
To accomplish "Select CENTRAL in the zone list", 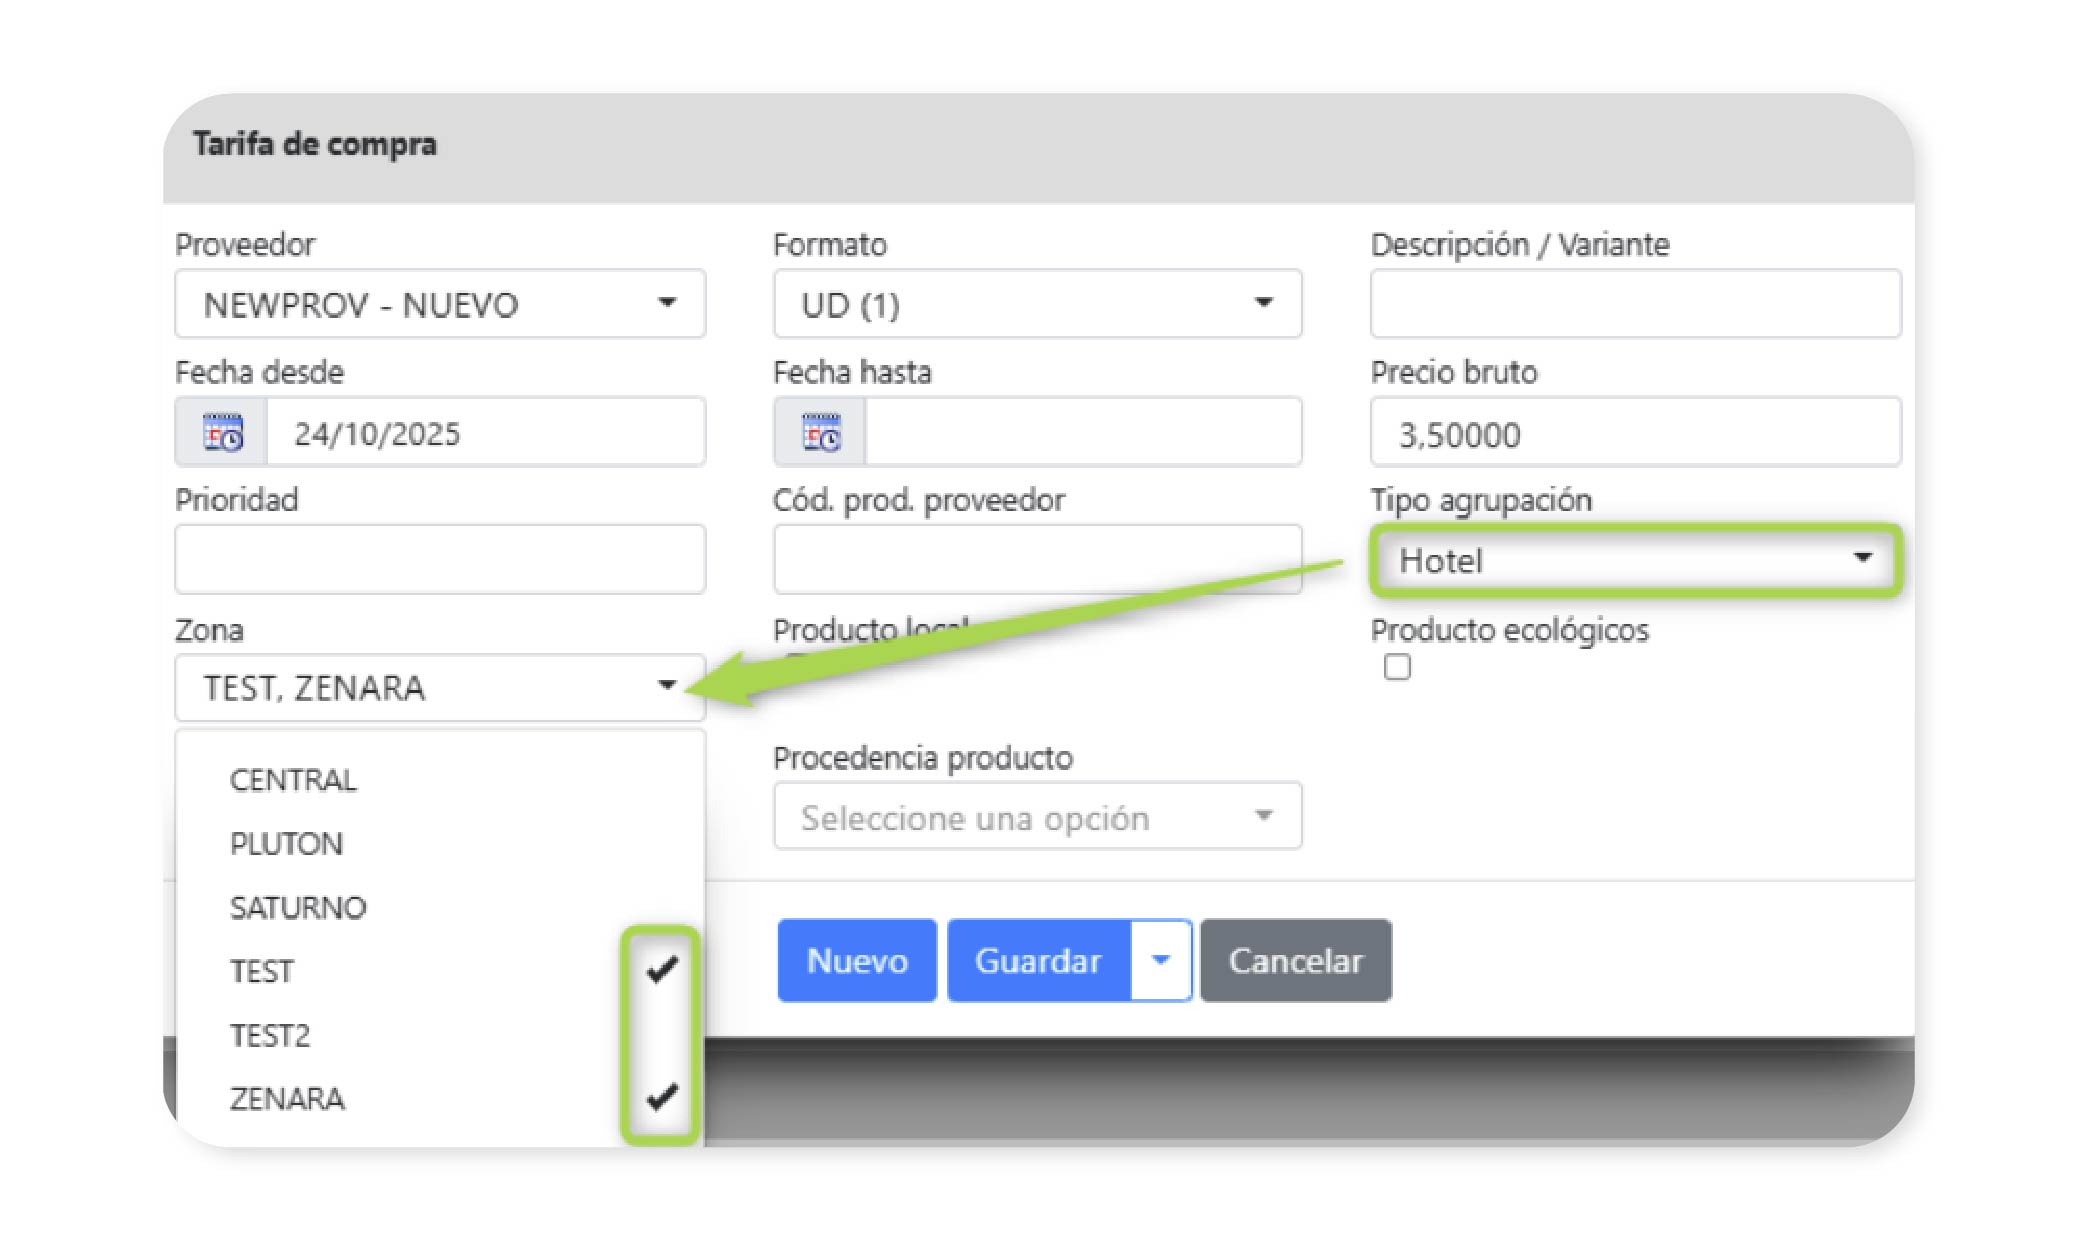I will coord(293,780).
